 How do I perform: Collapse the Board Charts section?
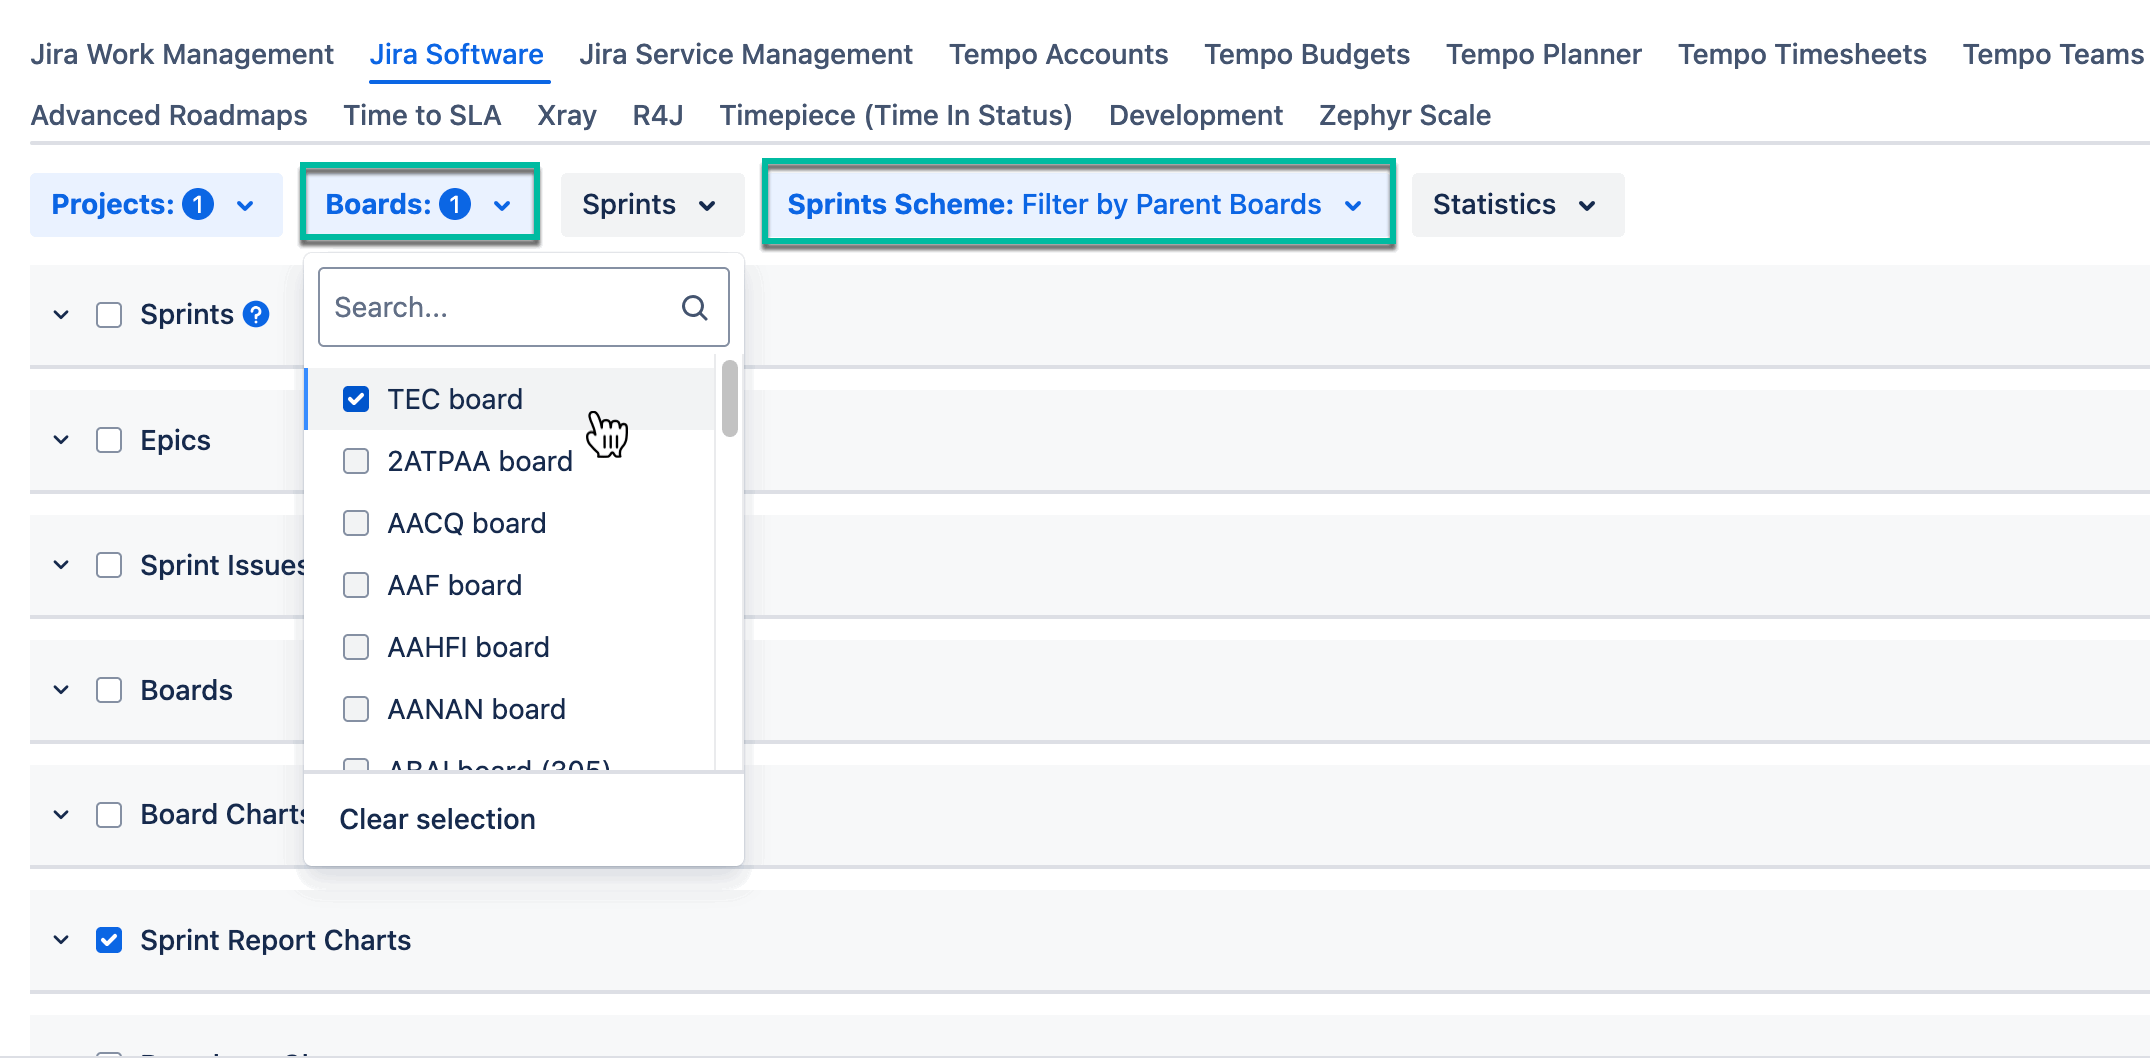[60, 815]
